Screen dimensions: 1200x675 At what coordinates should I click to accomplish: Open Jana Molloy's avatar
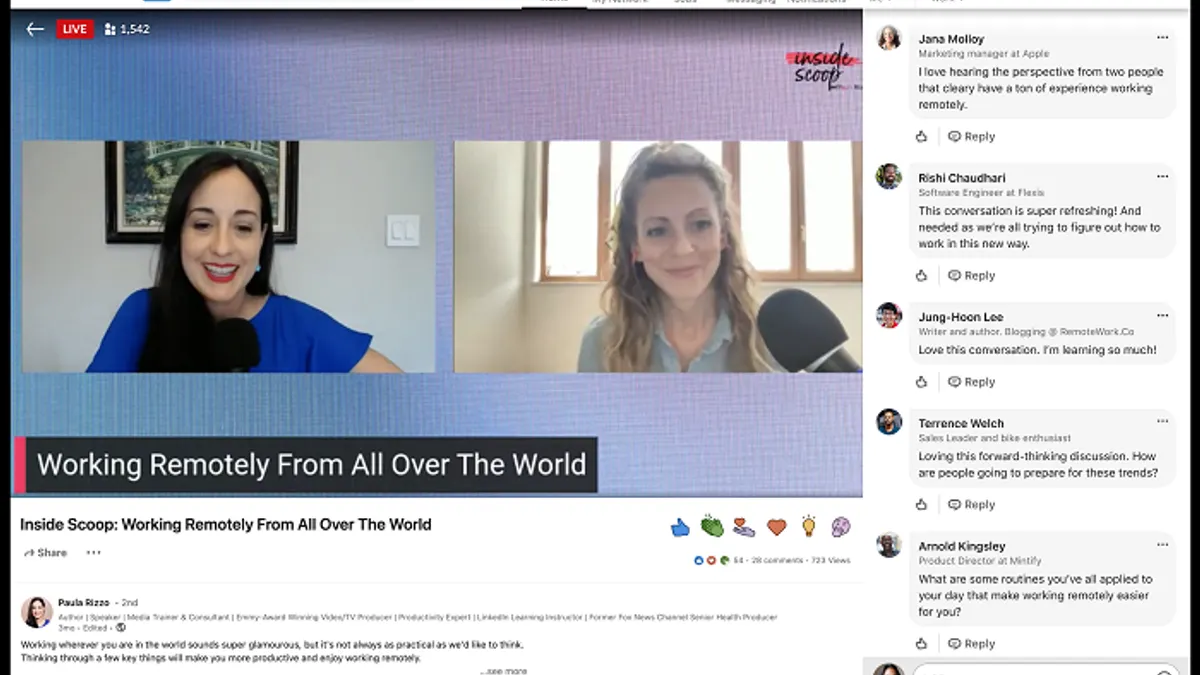click(889, 38)
